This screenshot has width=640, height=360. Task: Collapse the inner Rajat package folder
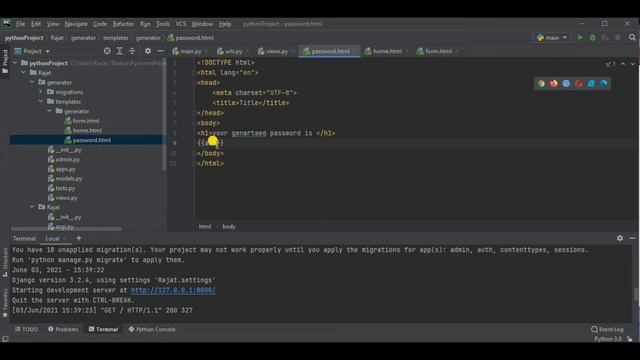tap(32, 207)
